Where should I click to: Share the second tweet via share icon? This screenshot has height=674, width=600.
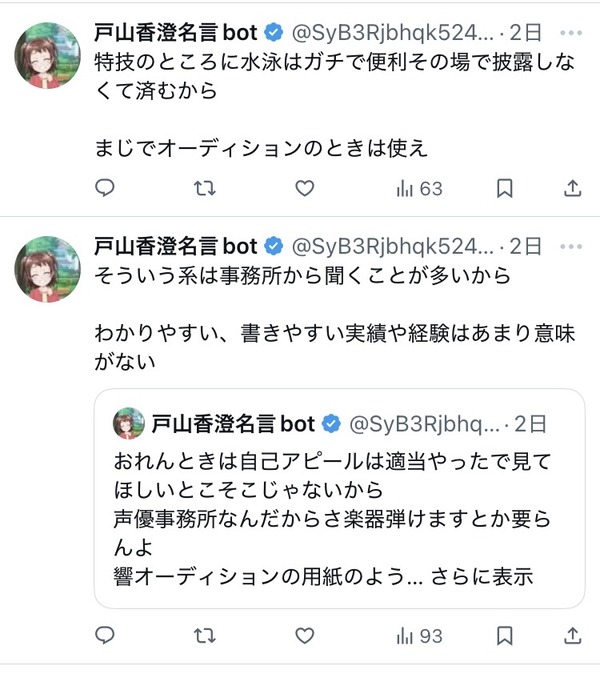click(x=572, y=635)
